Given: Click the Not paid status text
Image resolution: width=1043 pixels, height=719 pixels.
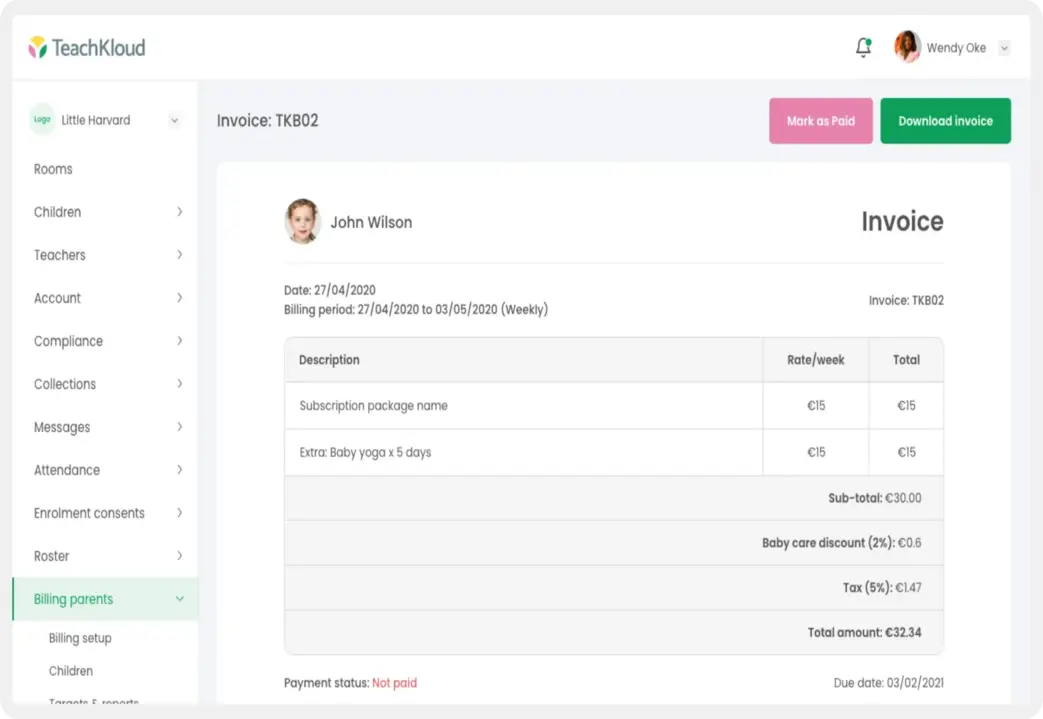Looking at the screenshot, I should (394, 683).
